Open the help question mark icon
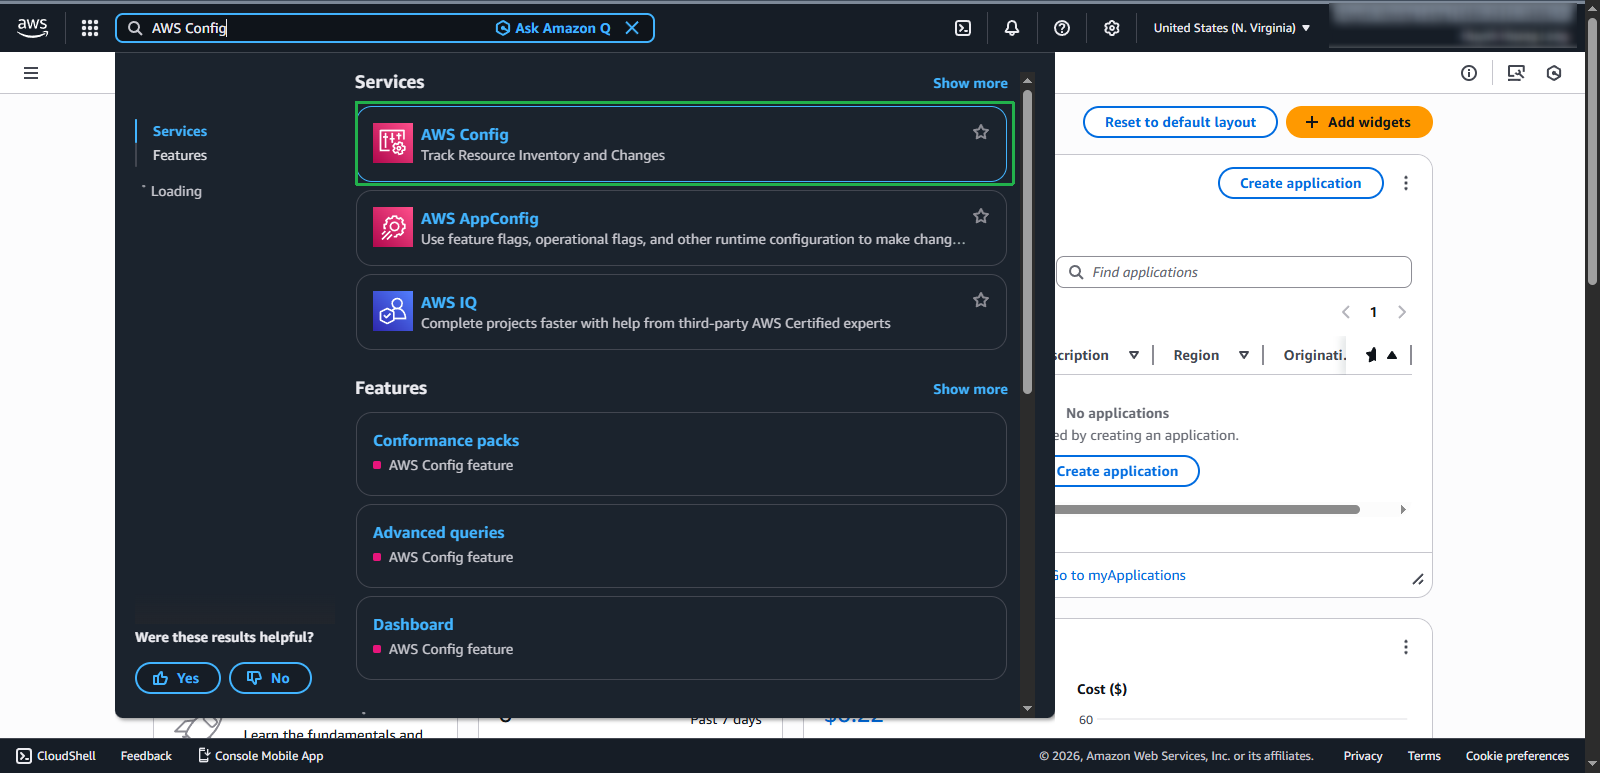This screenshot has width=1600, height=773. (x=1062, y=28)
